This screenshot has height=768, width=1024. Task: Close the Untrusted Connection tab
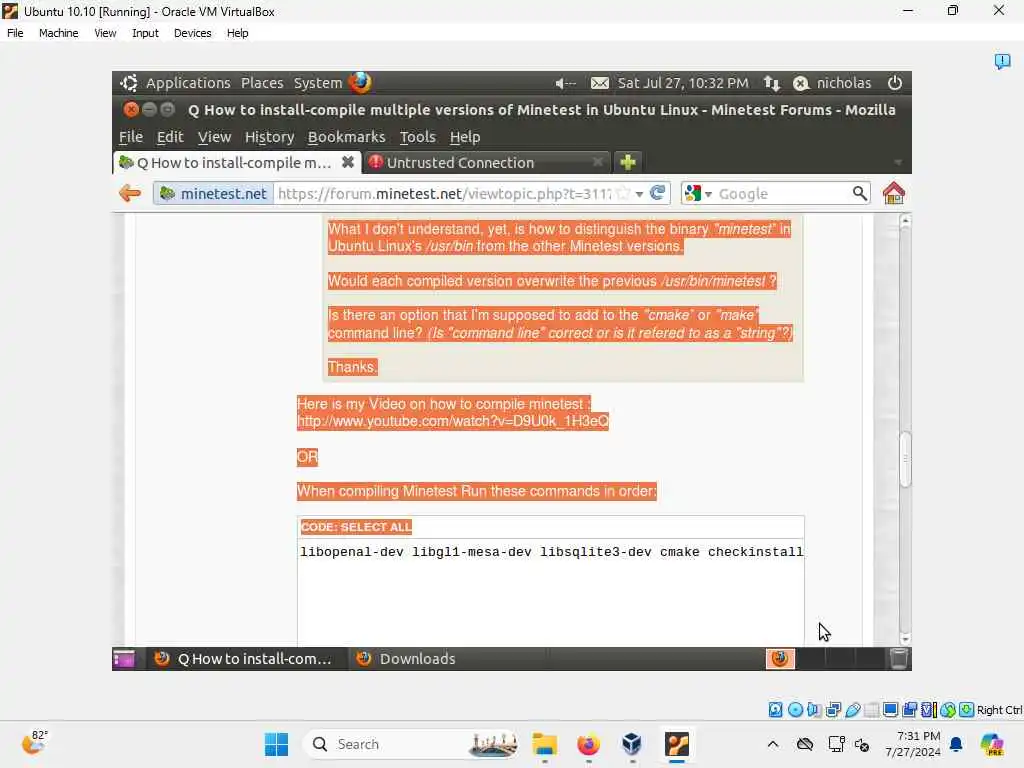click(598, 162)
